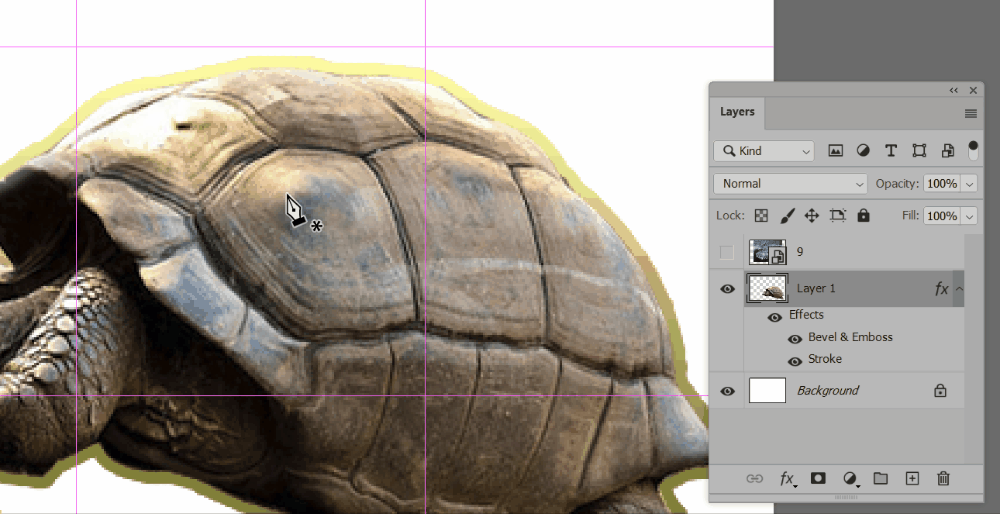The image size is (1000, 514).
Task: Lock image pixels brush icon
Action: [x=787, y=216]
